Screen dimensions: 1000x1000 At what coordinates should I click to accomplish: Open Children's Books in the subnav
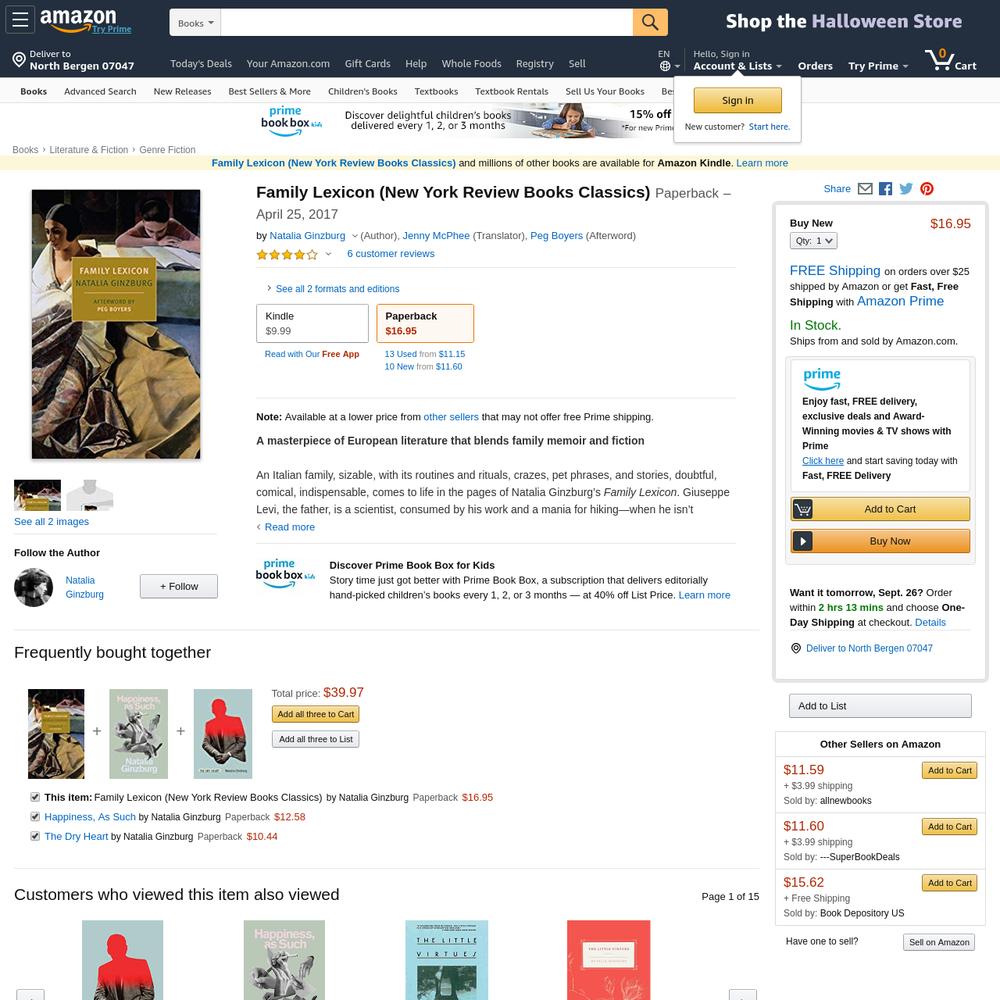coord(362,91)
